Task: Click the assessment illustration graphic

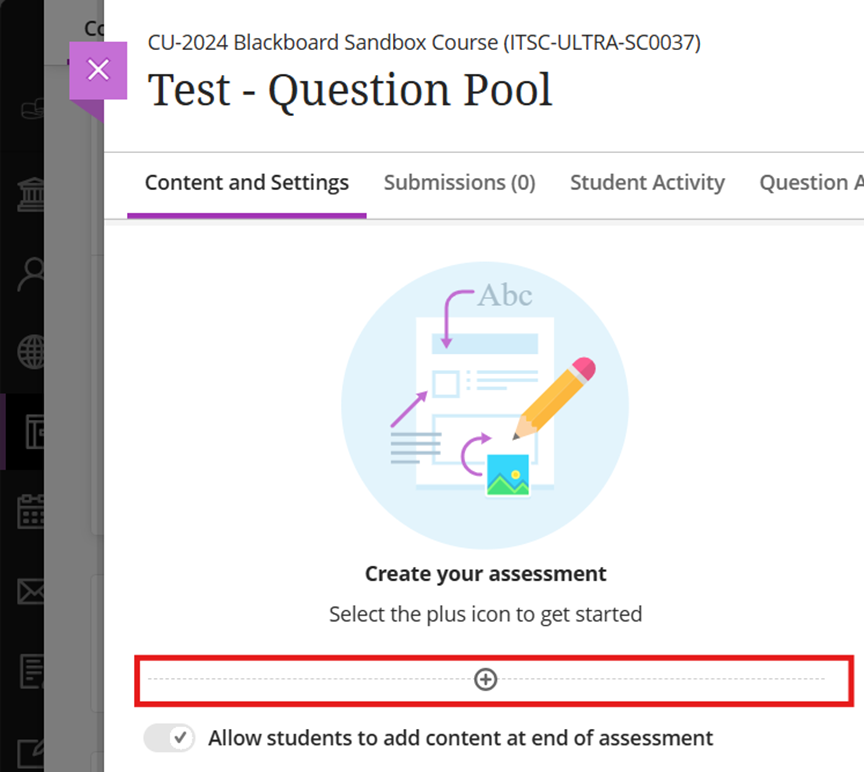Action: pos(485,405)
